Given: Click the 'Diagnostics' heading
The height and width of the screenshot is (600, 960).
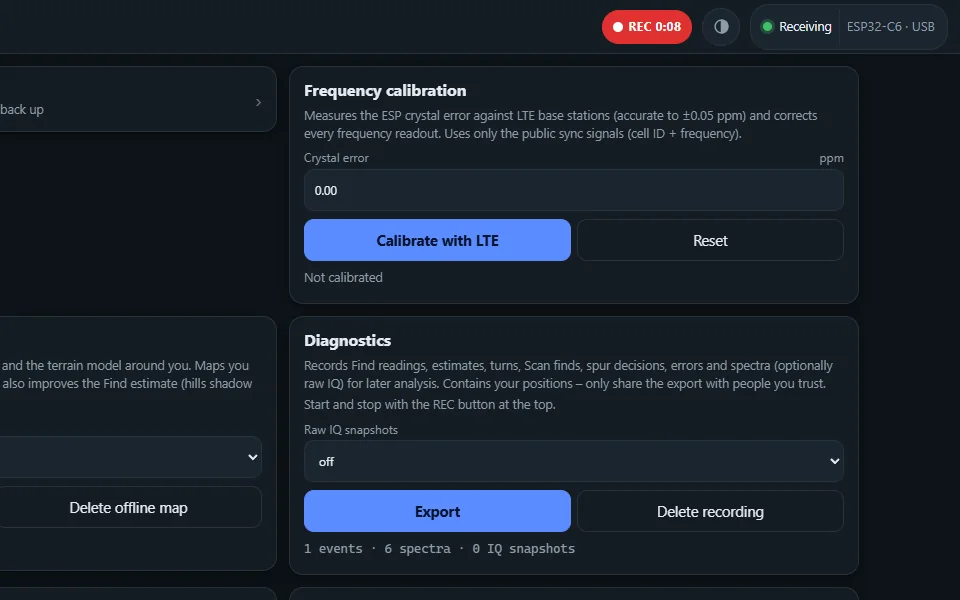Looking at the screenshot, I should [348, 340].
